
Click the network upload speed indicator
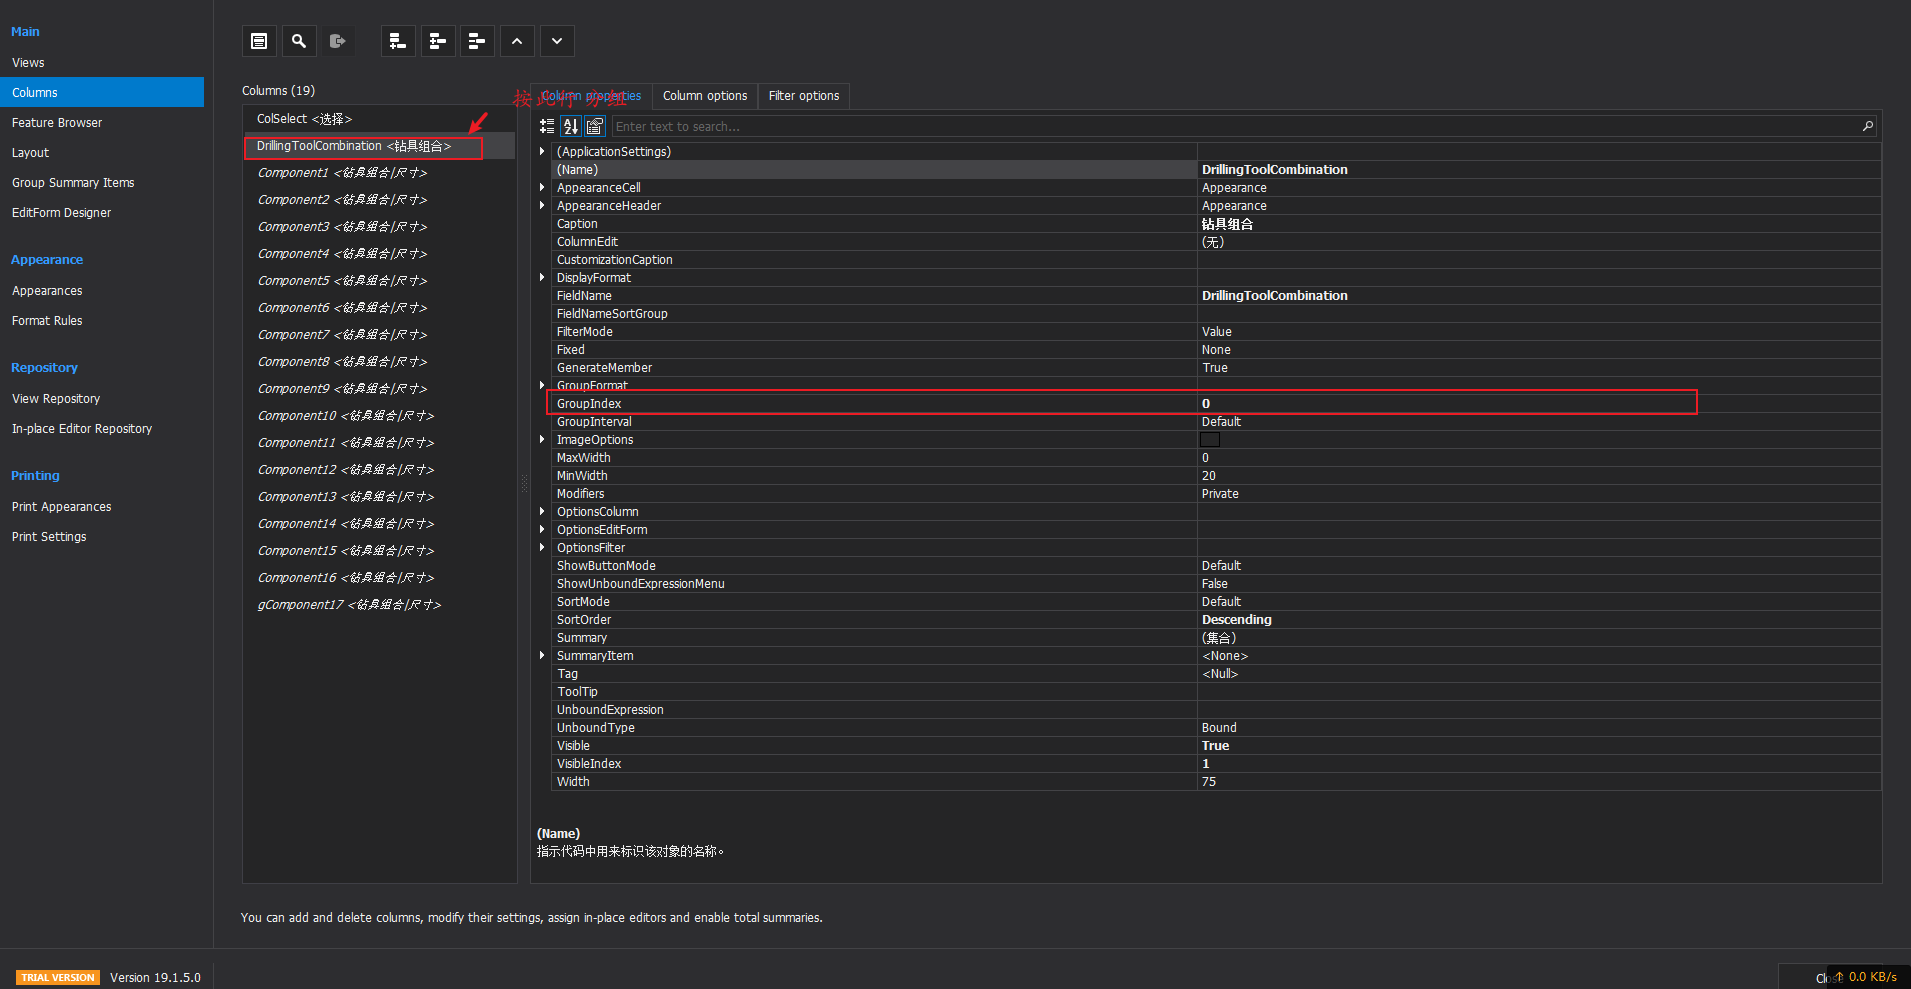(1865, 977)
